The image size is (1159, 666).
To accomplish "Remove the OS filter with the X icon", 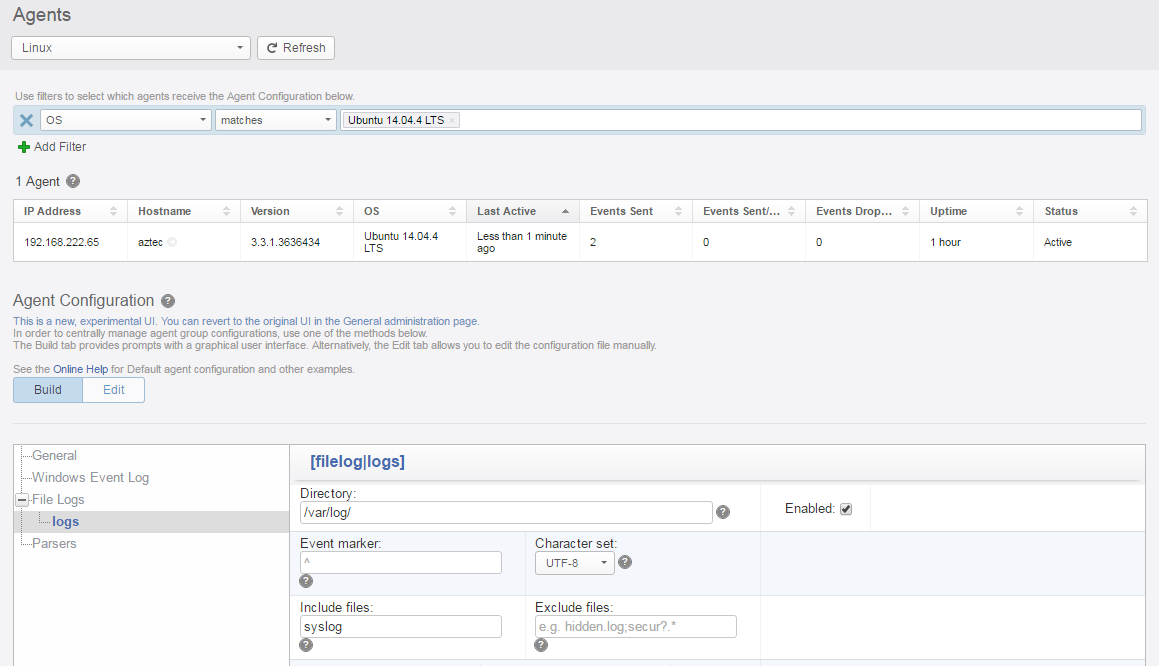I will (x=27, y=120).
